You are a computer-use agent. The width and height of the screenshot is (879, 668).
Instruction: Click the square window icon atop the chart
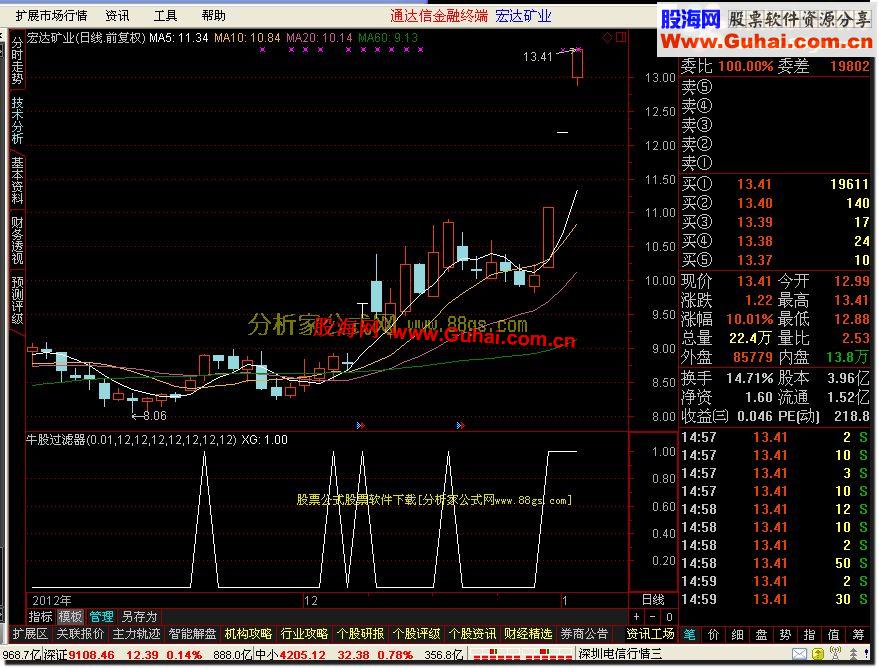coord(621,38)
